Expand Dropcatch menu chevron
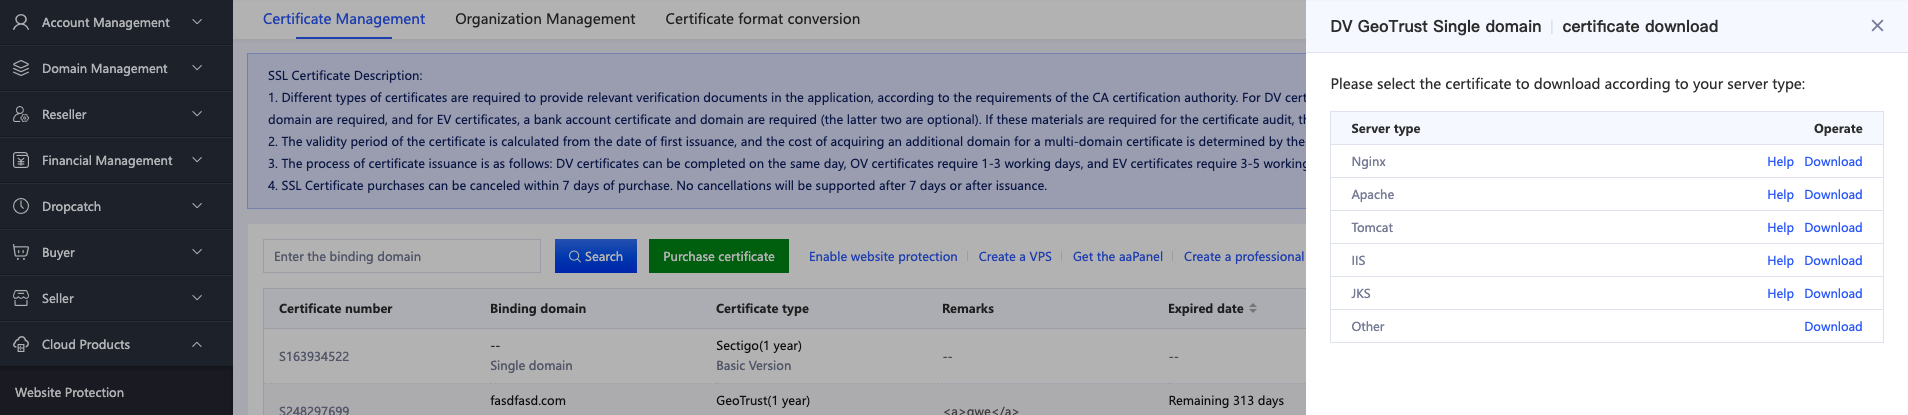This screenshot has width=1908, height=415. coord(197,206)
